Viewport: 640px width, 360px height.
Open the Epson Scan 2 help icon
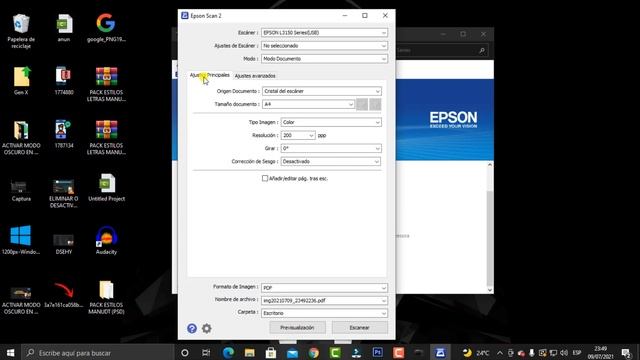[x=192, y=328]
